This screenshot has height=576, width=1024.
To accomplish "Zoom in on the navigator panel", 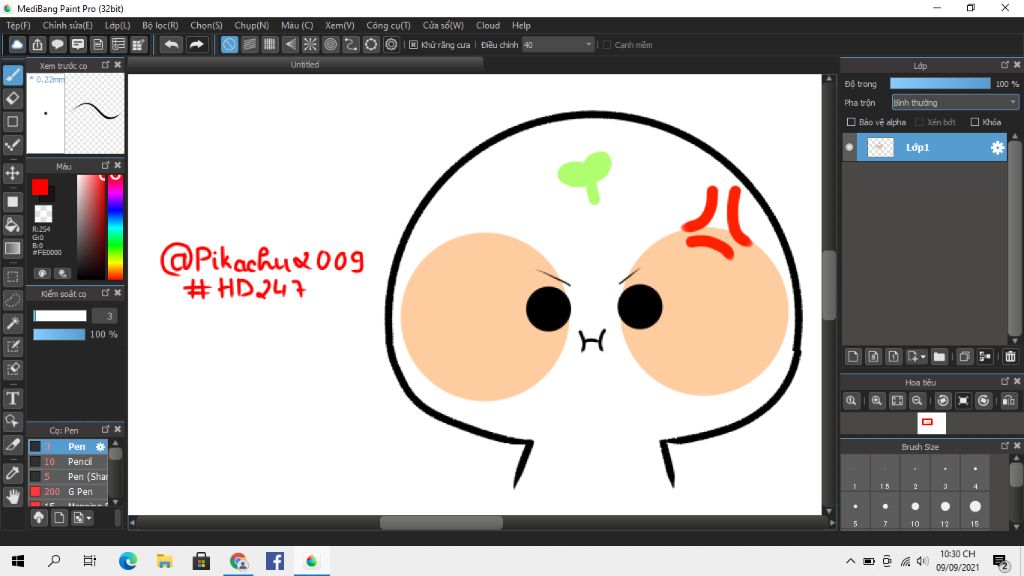I will point(876,400).
